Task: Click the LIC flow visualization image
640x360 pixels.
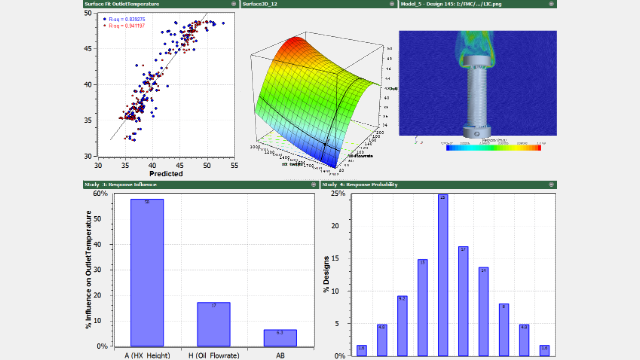Action: coord(478,83)
